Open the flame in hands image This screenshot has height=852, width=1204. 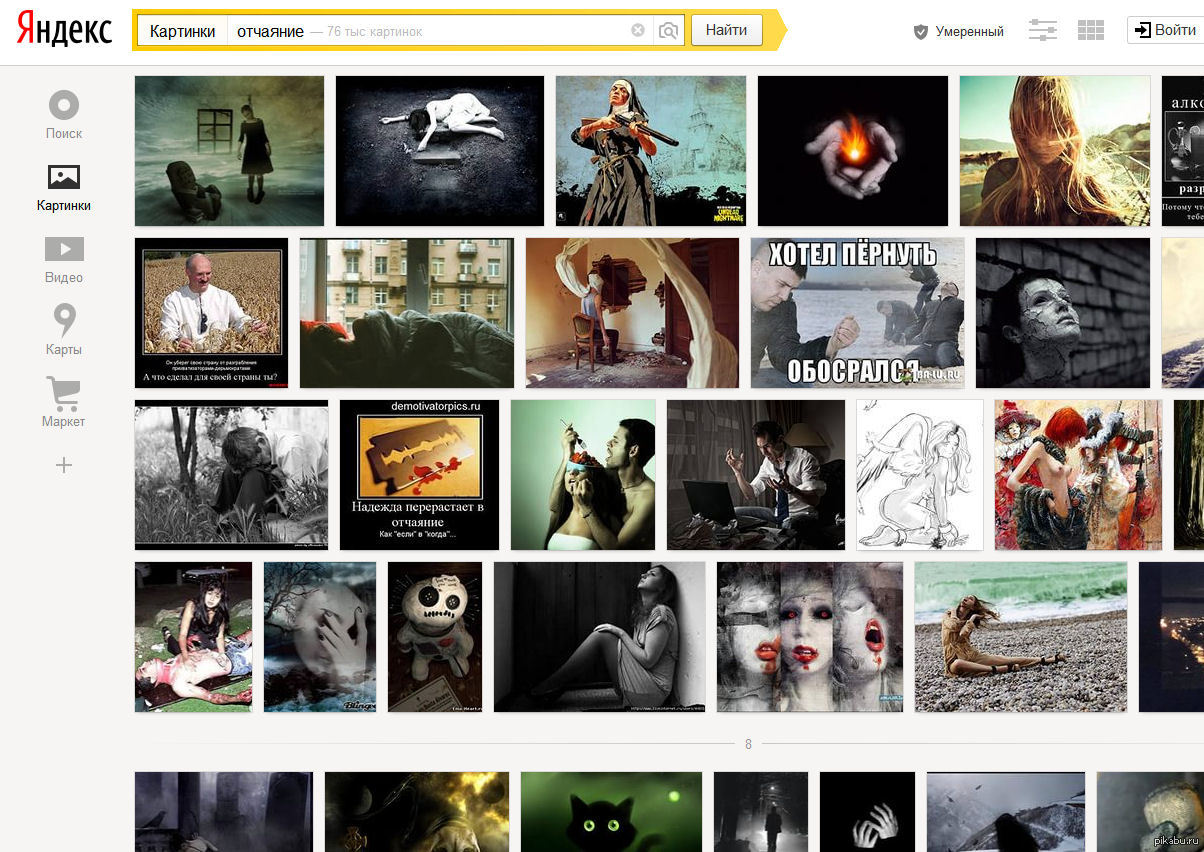click(852, 151)
